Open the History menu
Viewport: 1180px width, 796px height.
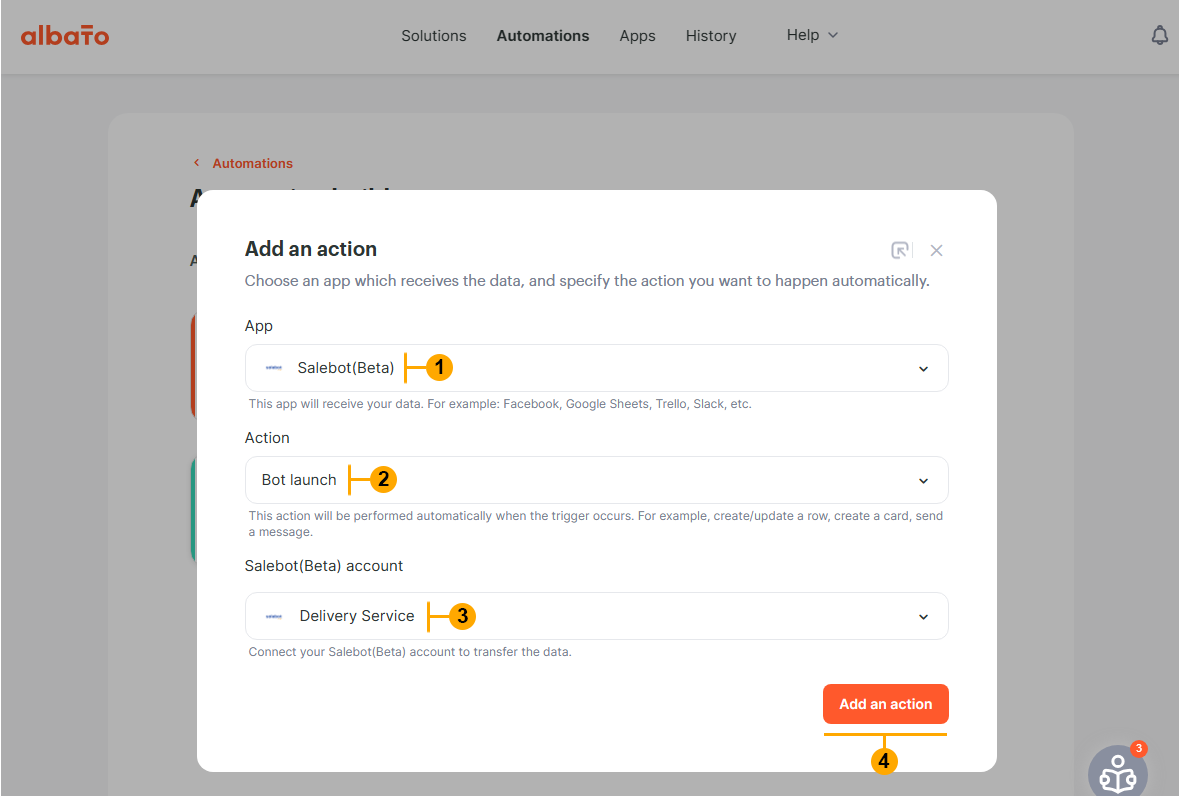click(710, 35)
